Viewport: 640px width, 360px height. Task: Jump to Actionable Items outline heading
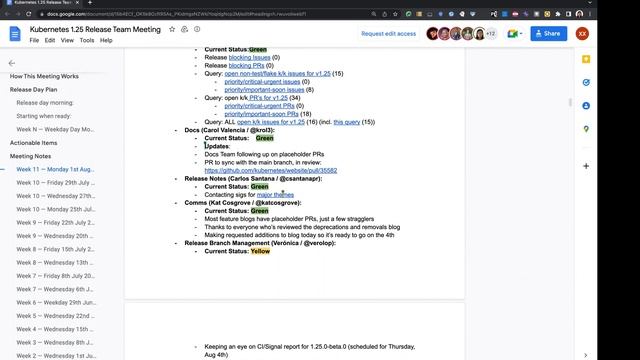[33, 143]
